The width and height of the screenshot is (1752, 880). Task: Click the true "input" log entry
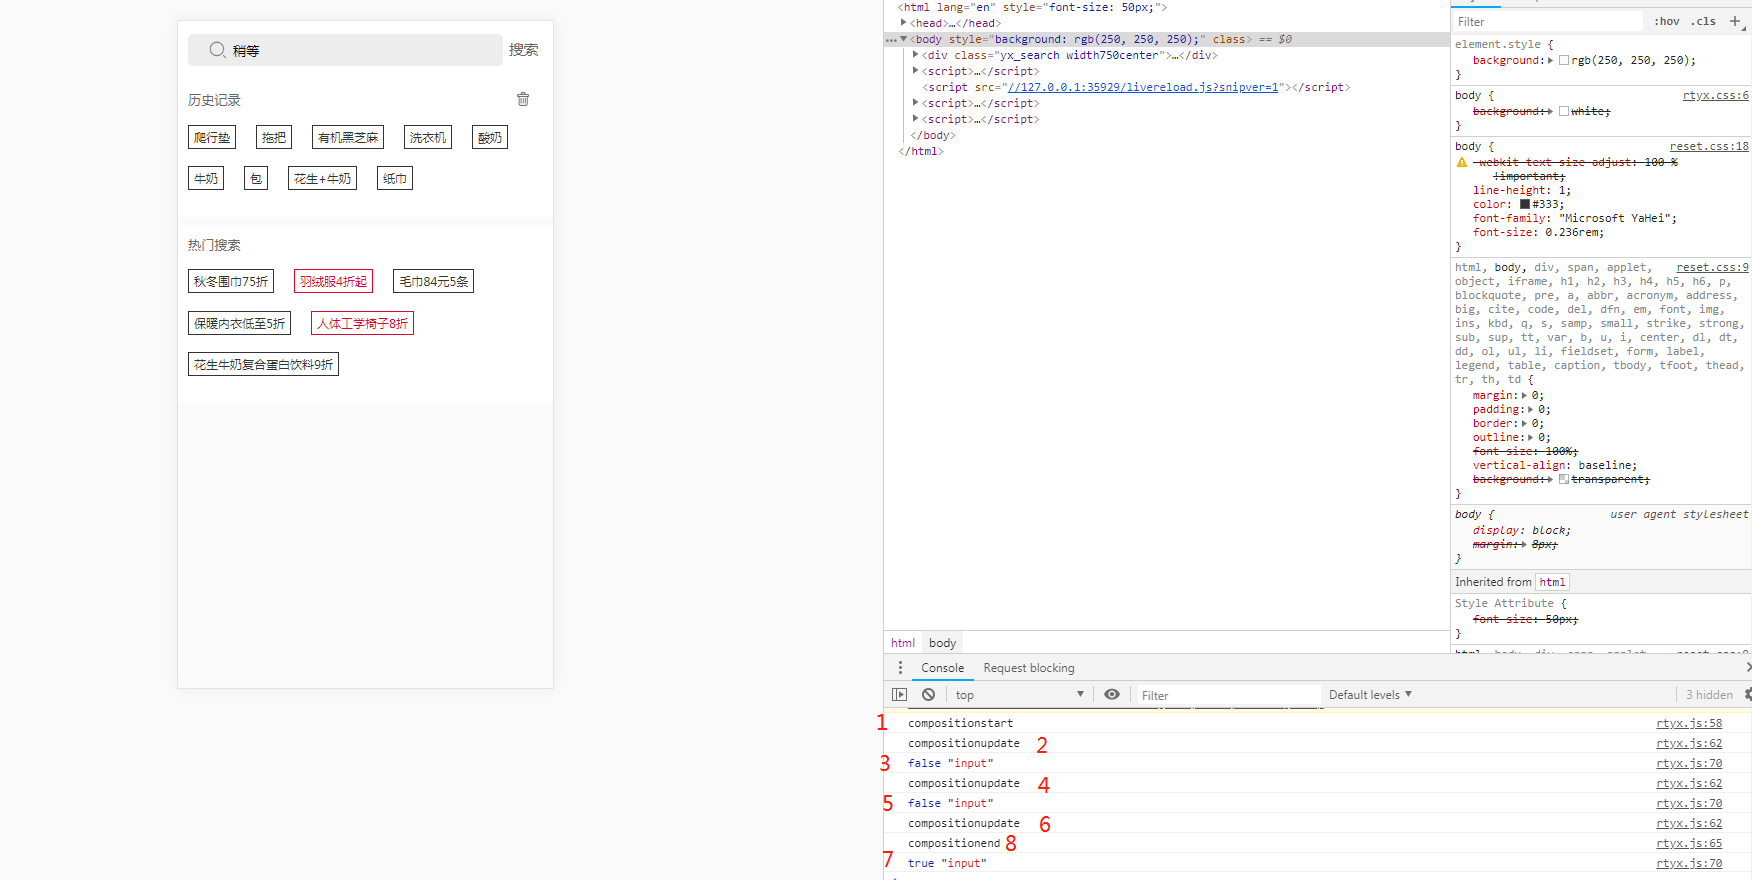1317,863
